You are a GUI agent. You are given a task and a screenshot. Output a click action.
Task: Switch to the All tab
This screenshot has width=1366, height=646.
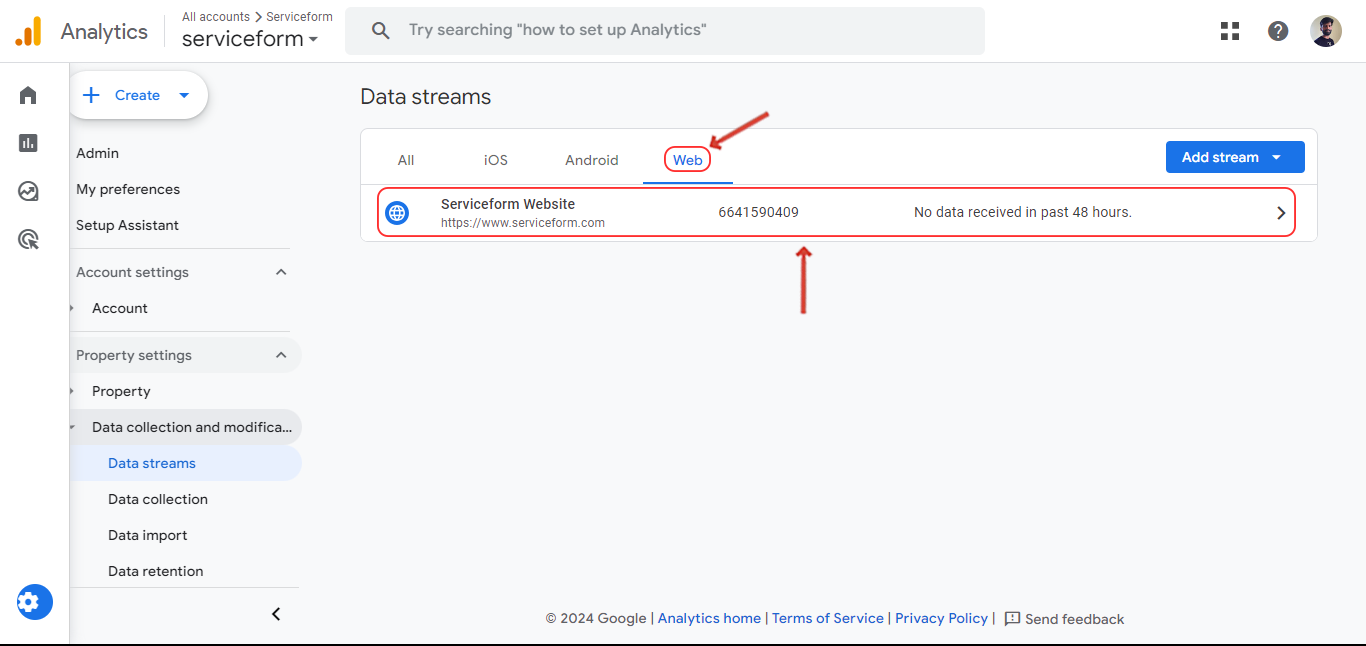406,160
